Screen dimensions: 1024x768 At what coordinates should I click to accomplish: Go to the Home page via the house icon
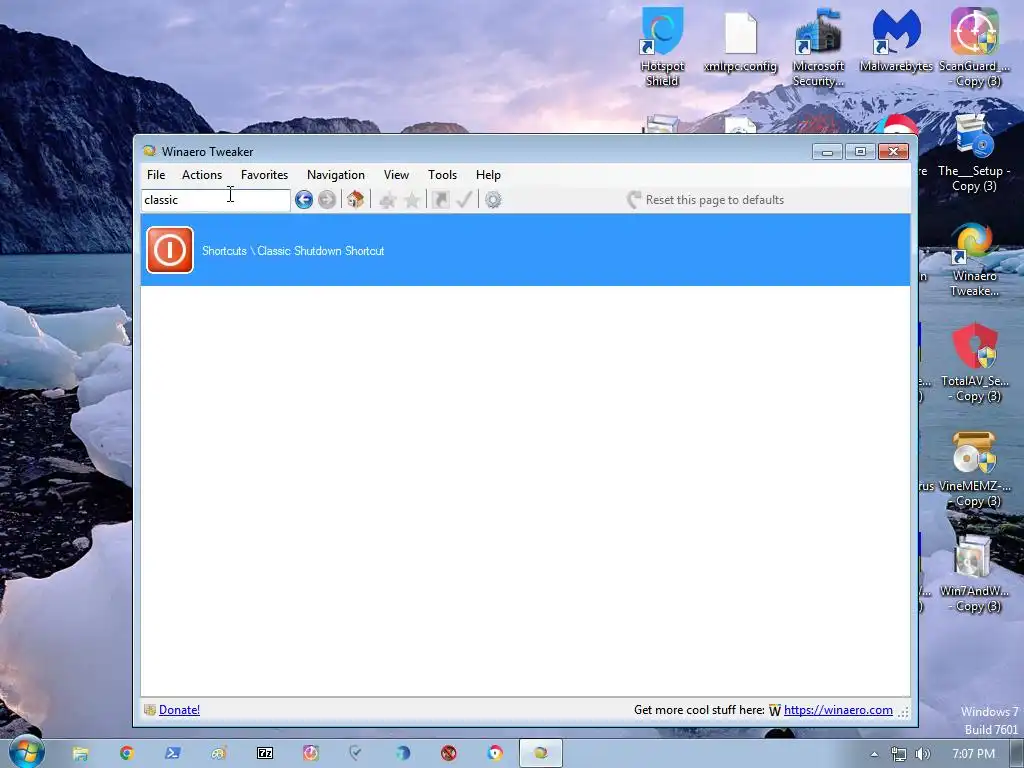point(355,199)
